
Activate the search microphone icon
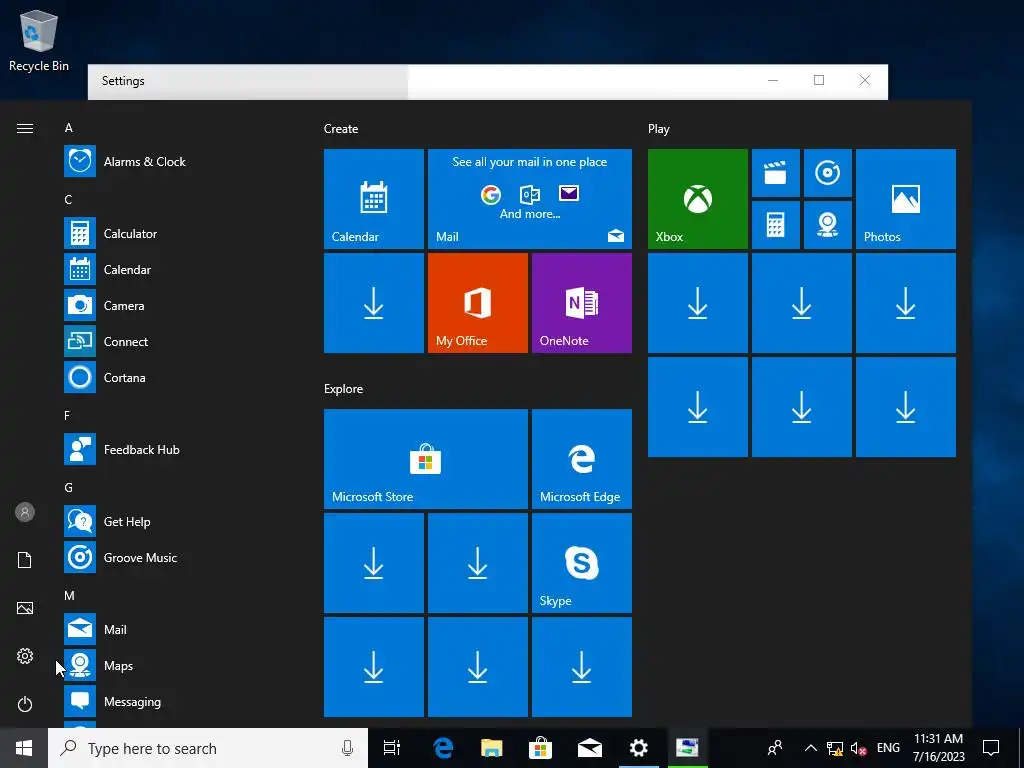[x=347, y=748]
